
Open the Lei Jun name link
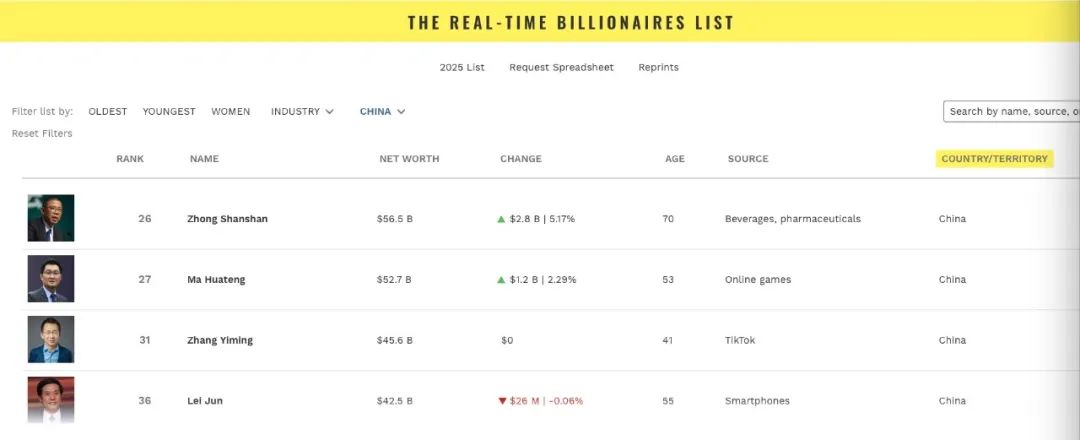205,401
